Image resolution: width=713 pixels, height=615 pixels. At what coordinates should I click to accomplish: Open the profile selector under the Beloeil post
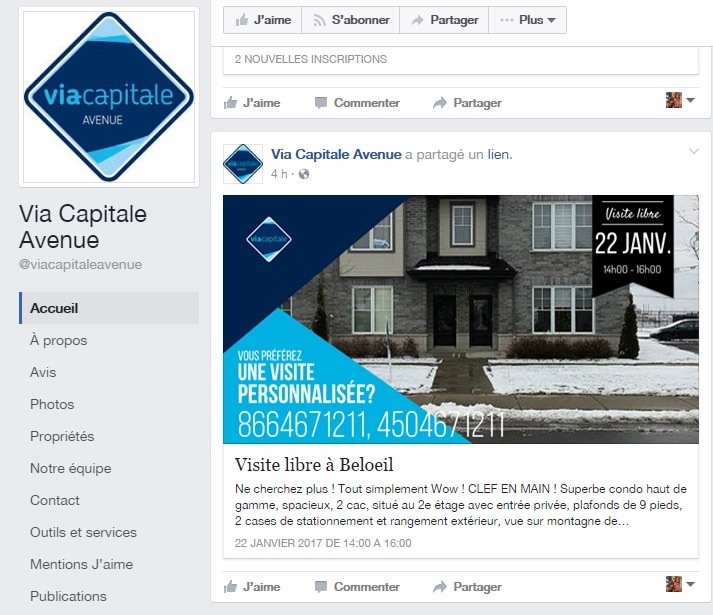click(x=680, y=584)
